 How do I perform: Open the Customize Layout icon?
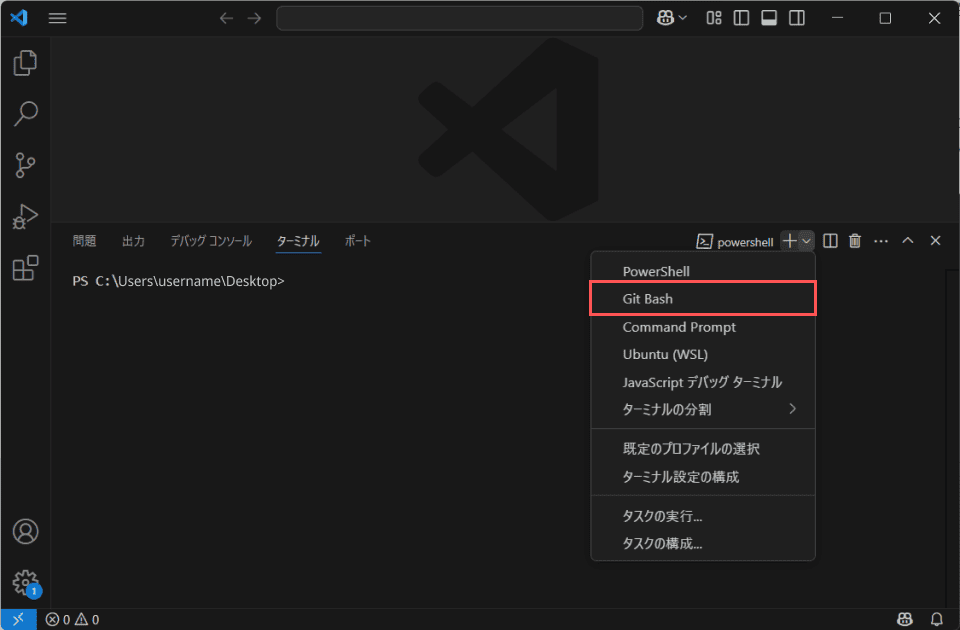click(714, 18)
